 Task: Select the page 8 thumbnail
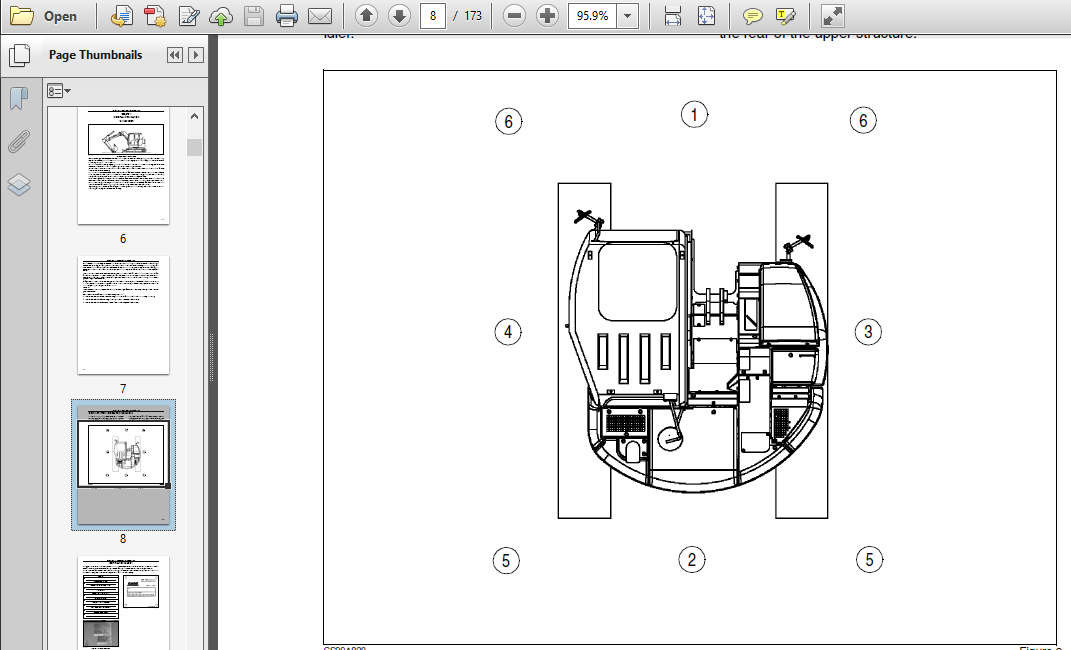coord(123,465)
